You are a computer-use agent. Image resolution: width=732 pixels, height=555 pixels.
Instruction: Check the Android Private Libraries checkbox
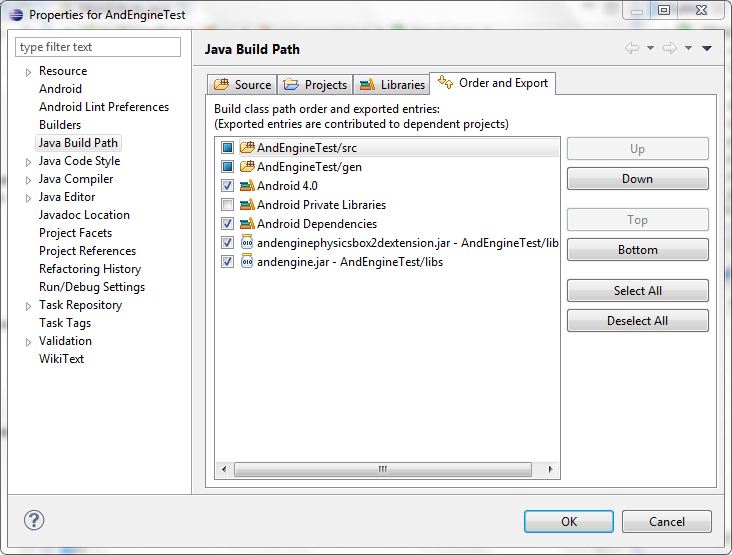(x=227, y=205)
